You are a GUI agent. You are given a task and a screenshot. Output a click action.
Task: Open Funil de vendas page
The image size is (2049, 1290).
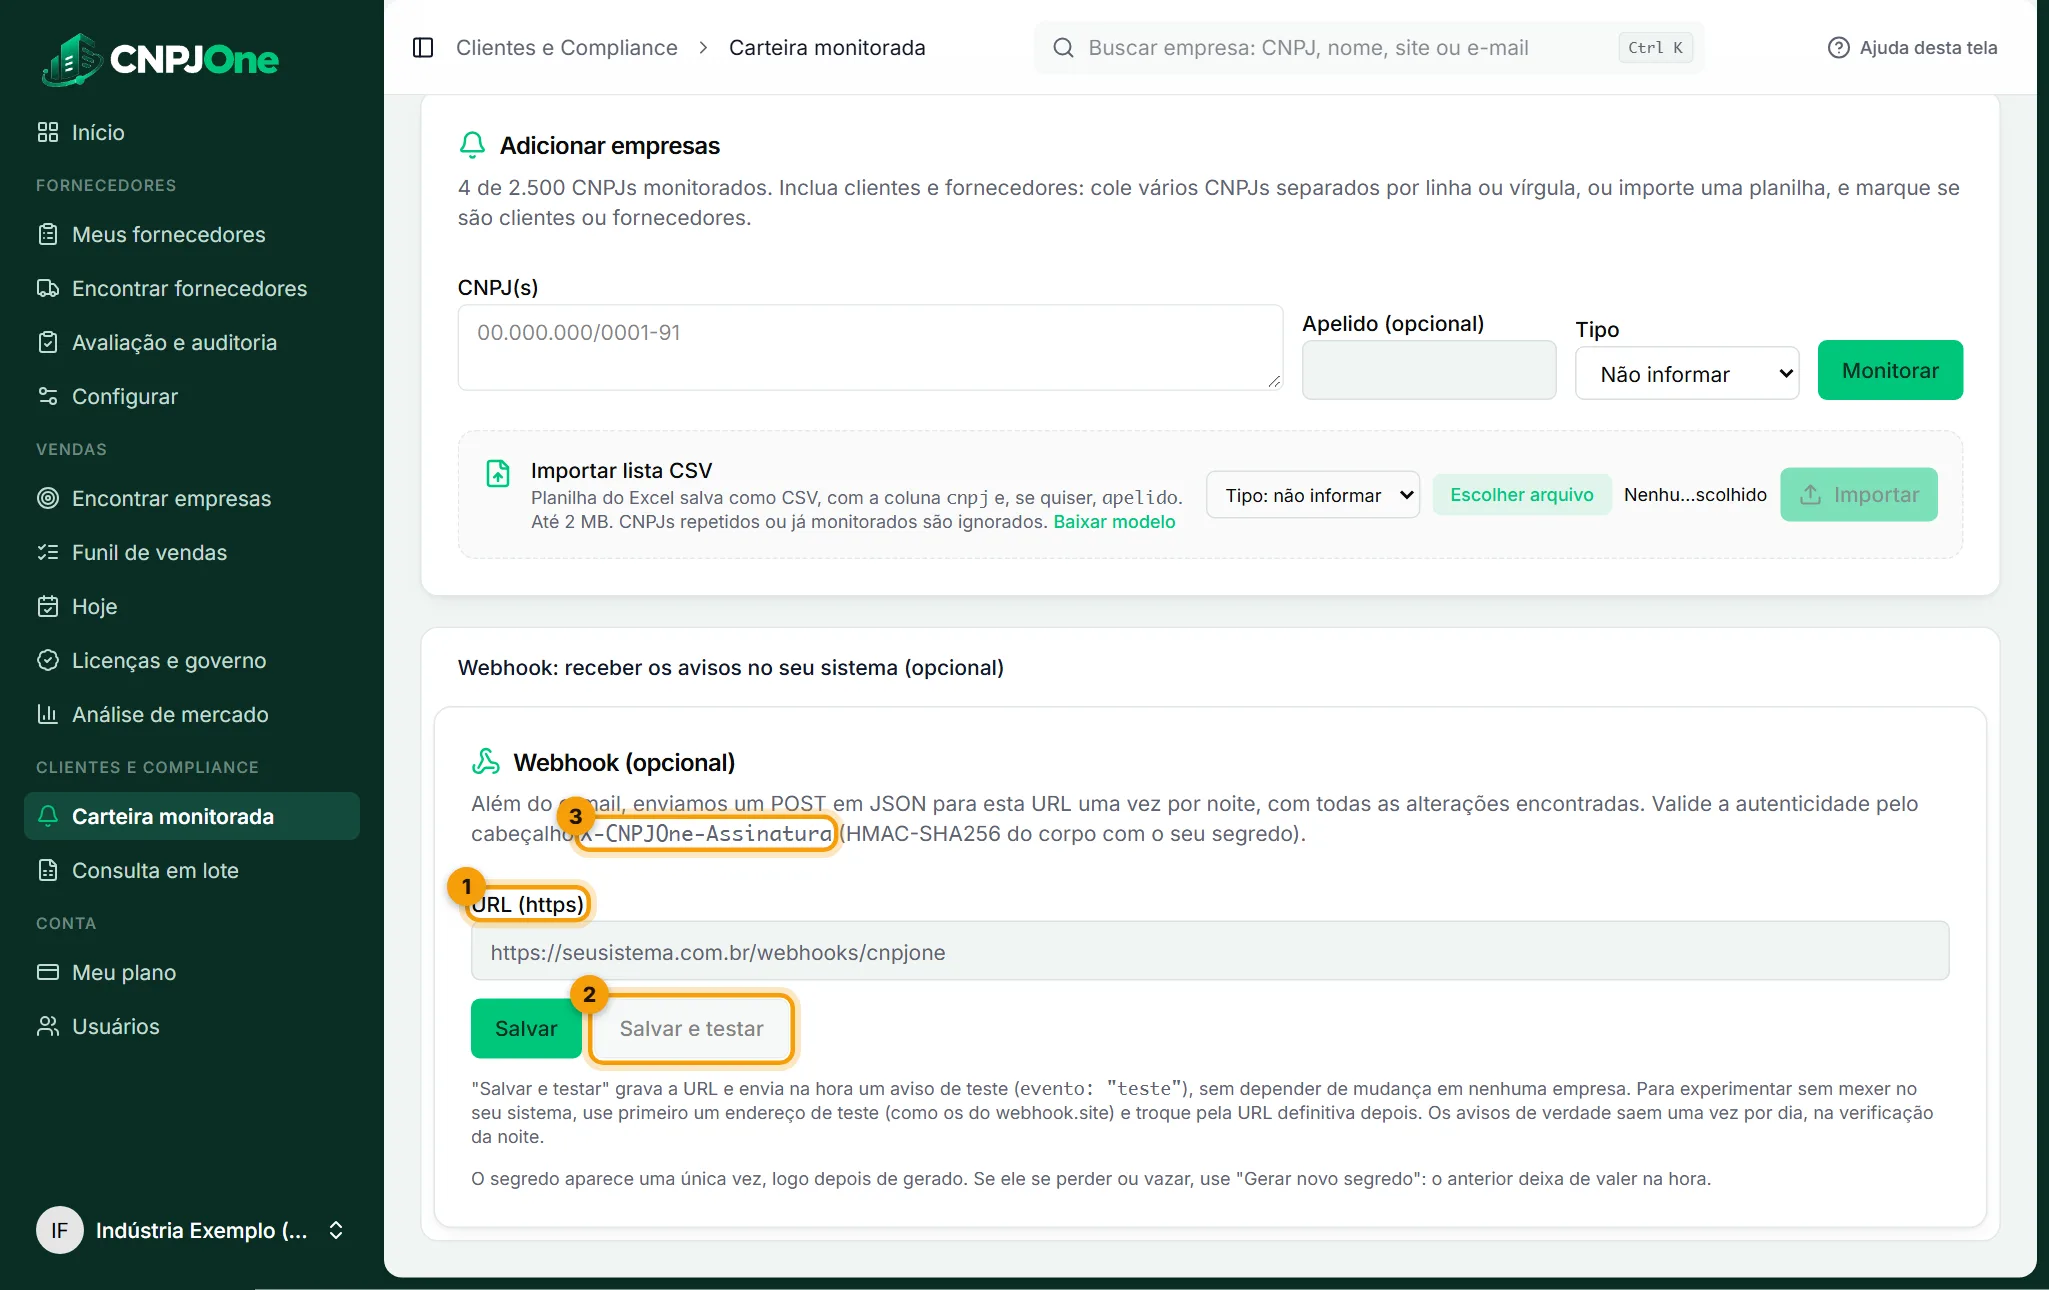tap(149, 552)
